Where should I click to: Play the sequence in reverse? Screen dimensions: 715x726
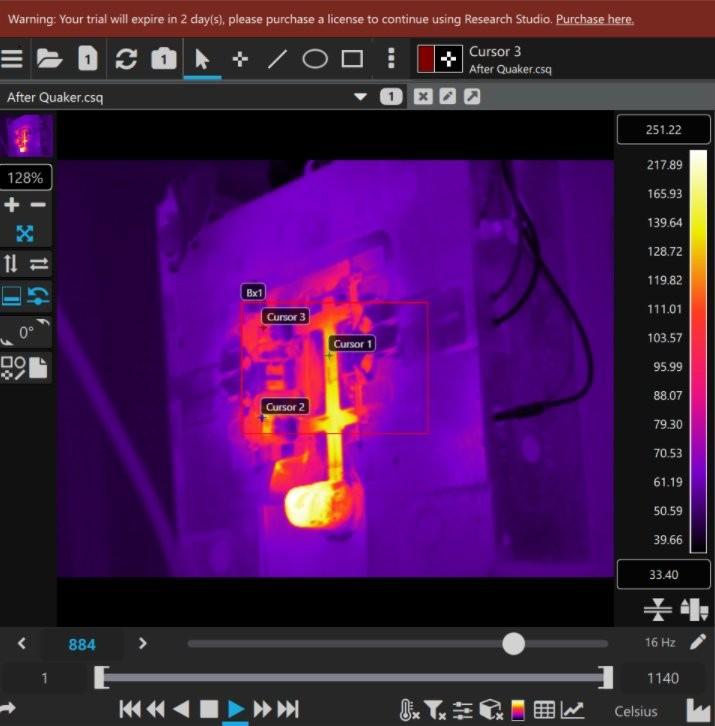tap(181, 709)
